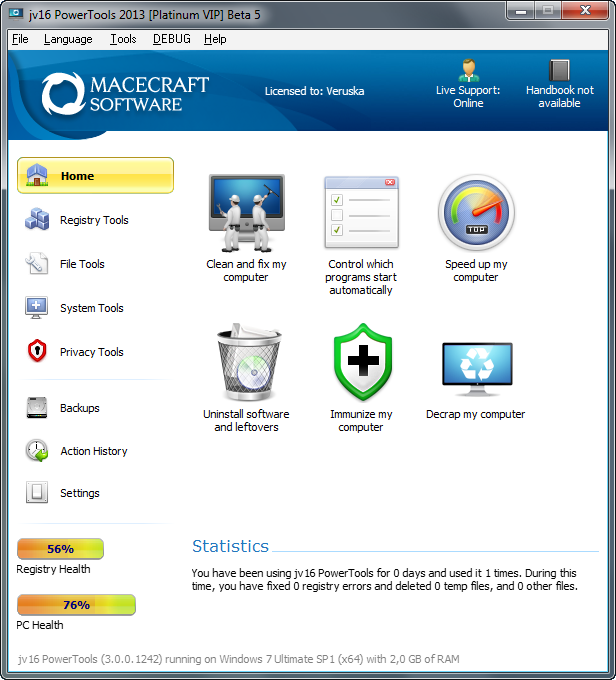The image size is (616, 680).
Task: Open the DEBUG menu
Action: (x=172, y=39)
